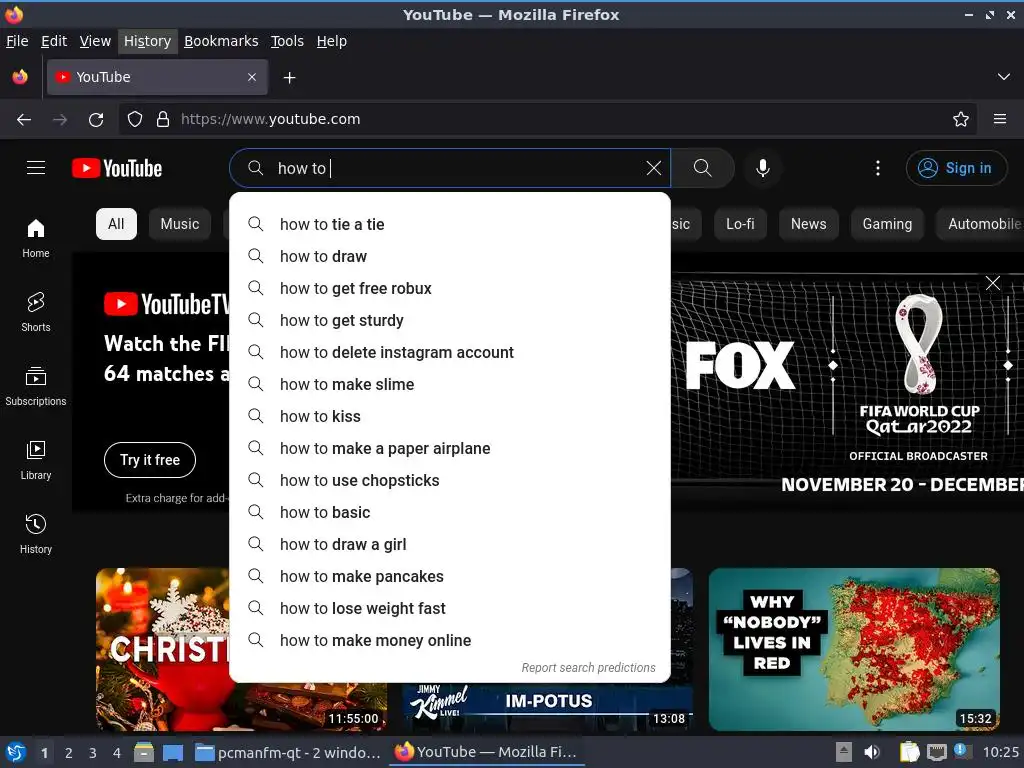The image size is (1024, 768).
Task: Open the YouTube guide hamburger menu
Action: pos(36,168)
